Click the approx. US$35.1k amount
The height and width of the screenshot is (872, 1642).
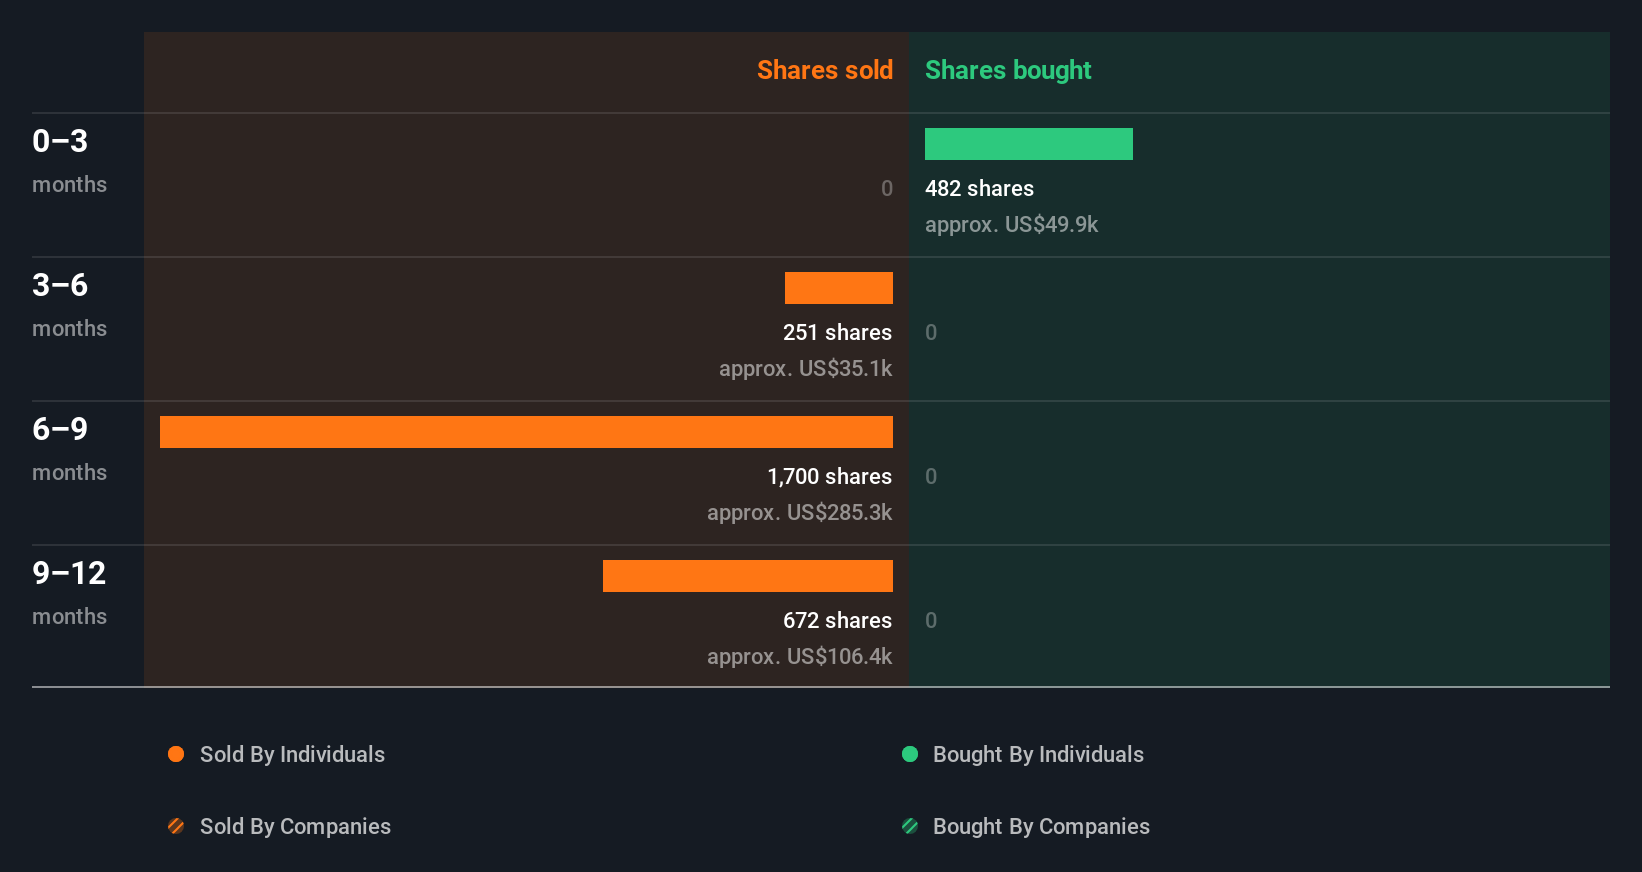805,369
